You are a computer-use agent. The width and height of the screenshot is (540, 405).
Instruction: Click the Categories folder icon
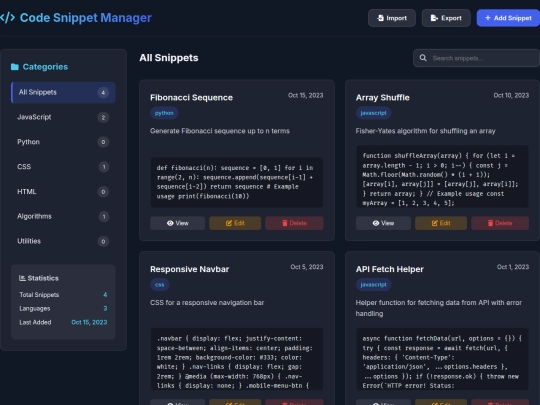coord(14,67)
